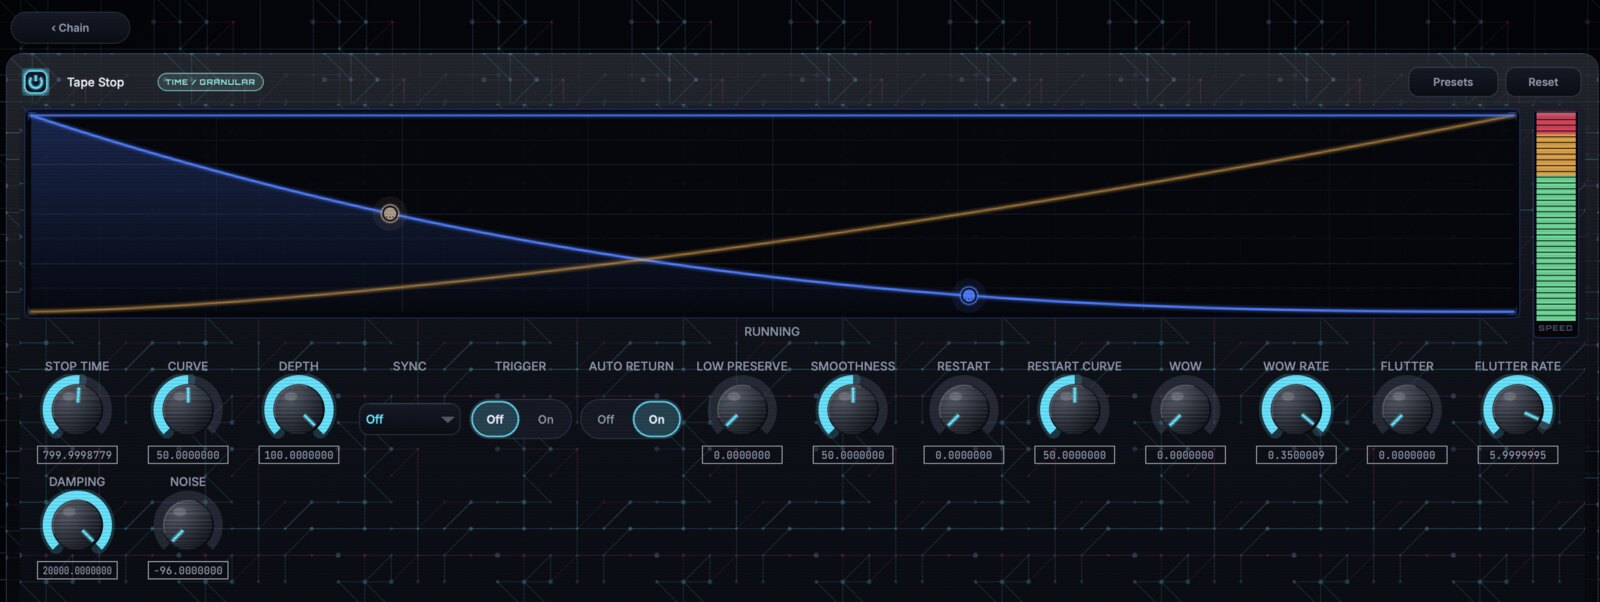Click the Damping knob
1600x602 pixels.
coord(77,524)
